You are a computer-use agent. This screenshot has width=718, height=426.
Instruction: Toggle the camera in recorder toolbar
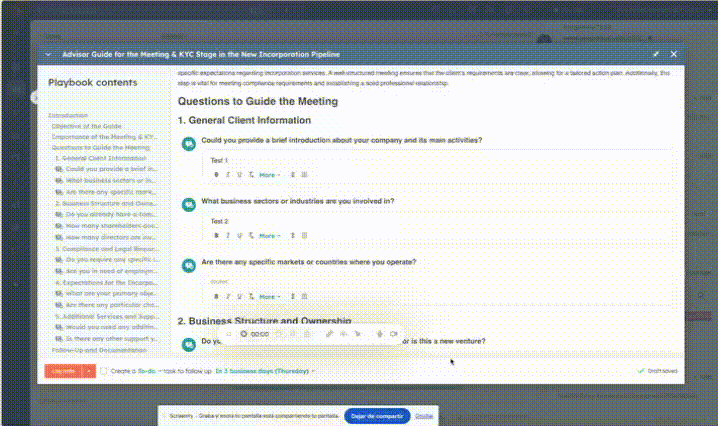click(x=393, y=334)
